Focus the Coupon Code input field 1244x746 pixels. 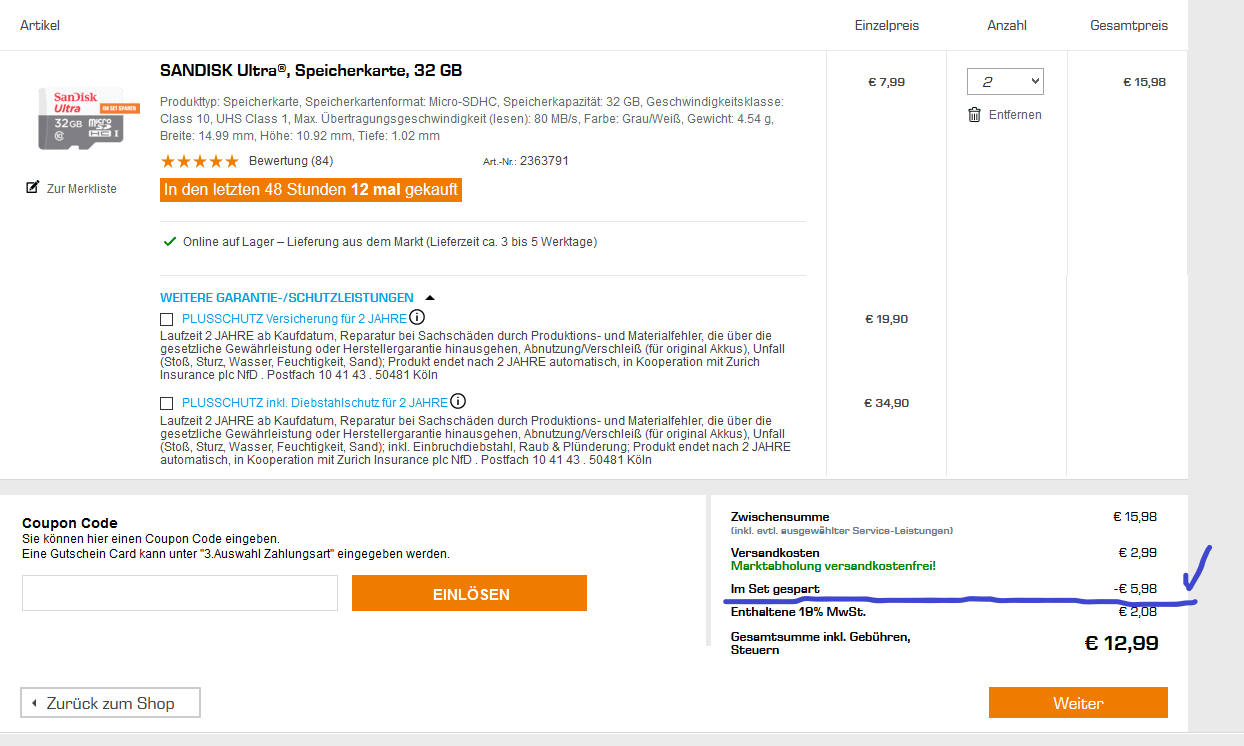point(180,593)
